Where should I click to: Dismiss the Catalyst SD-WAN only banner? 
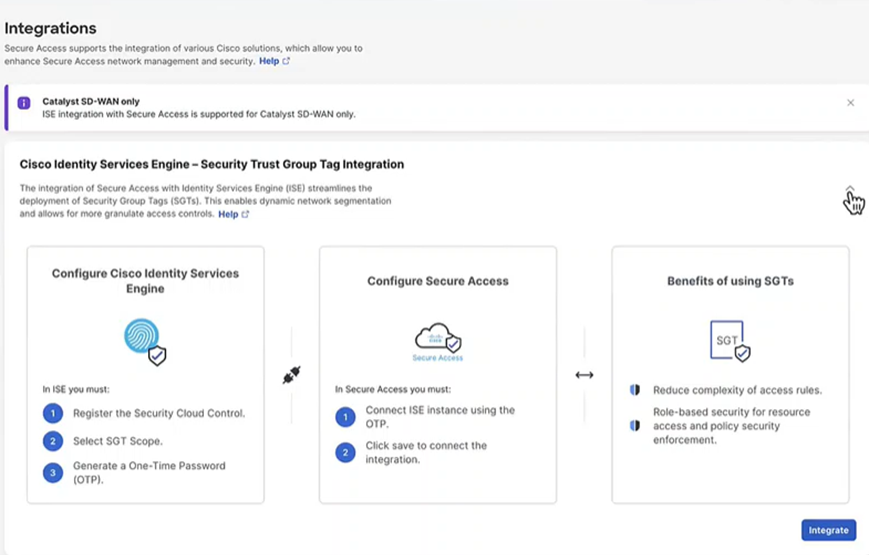click(x=850, y=103)
